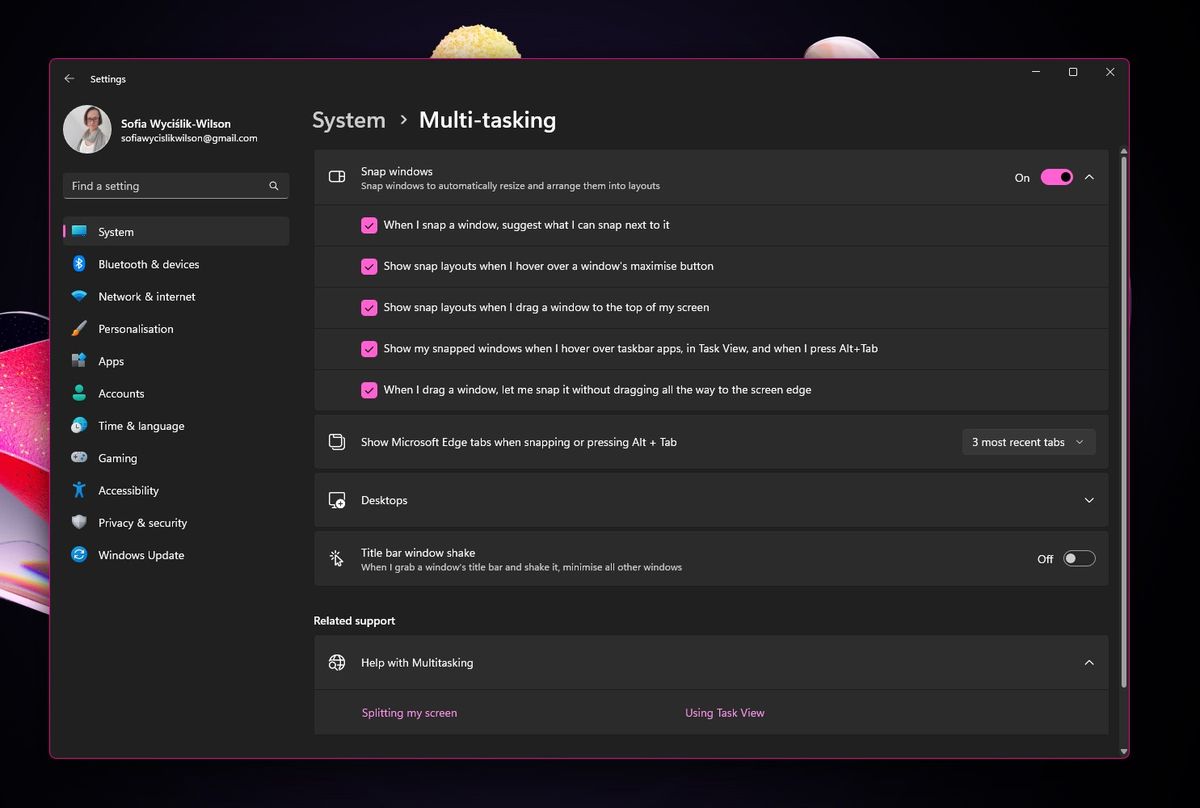Select Accessibility in the sidebar
Image resolution: width=1200 pixels, height=808 pixels.
127,490
